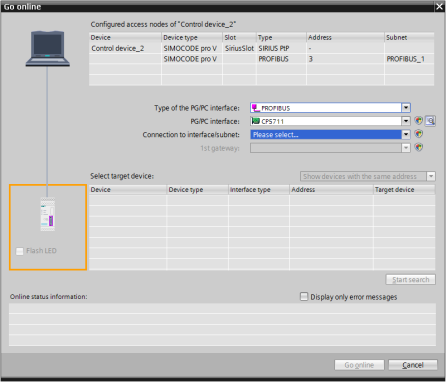Click Target device column header
The height and width of the screenshot is (382, 446).
[x=404, y=190]
